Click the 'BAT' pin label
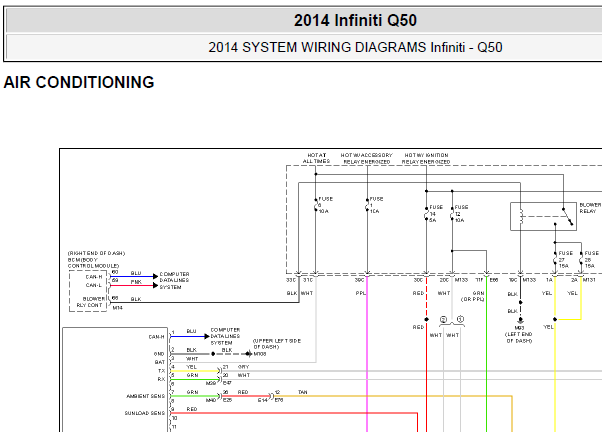602x432 pixels. point(160,362)
